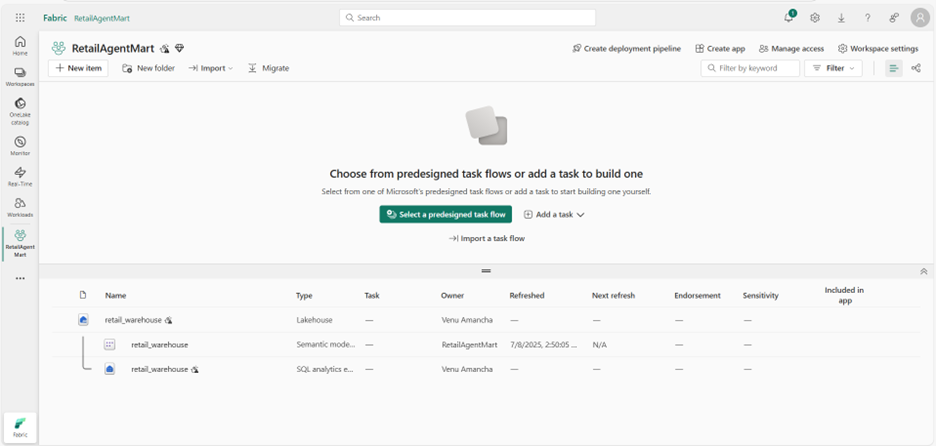Image resolution: width=936 pixels, height=446 pixels.
Task: Click the Task column header
Action: tap(372, 296)
